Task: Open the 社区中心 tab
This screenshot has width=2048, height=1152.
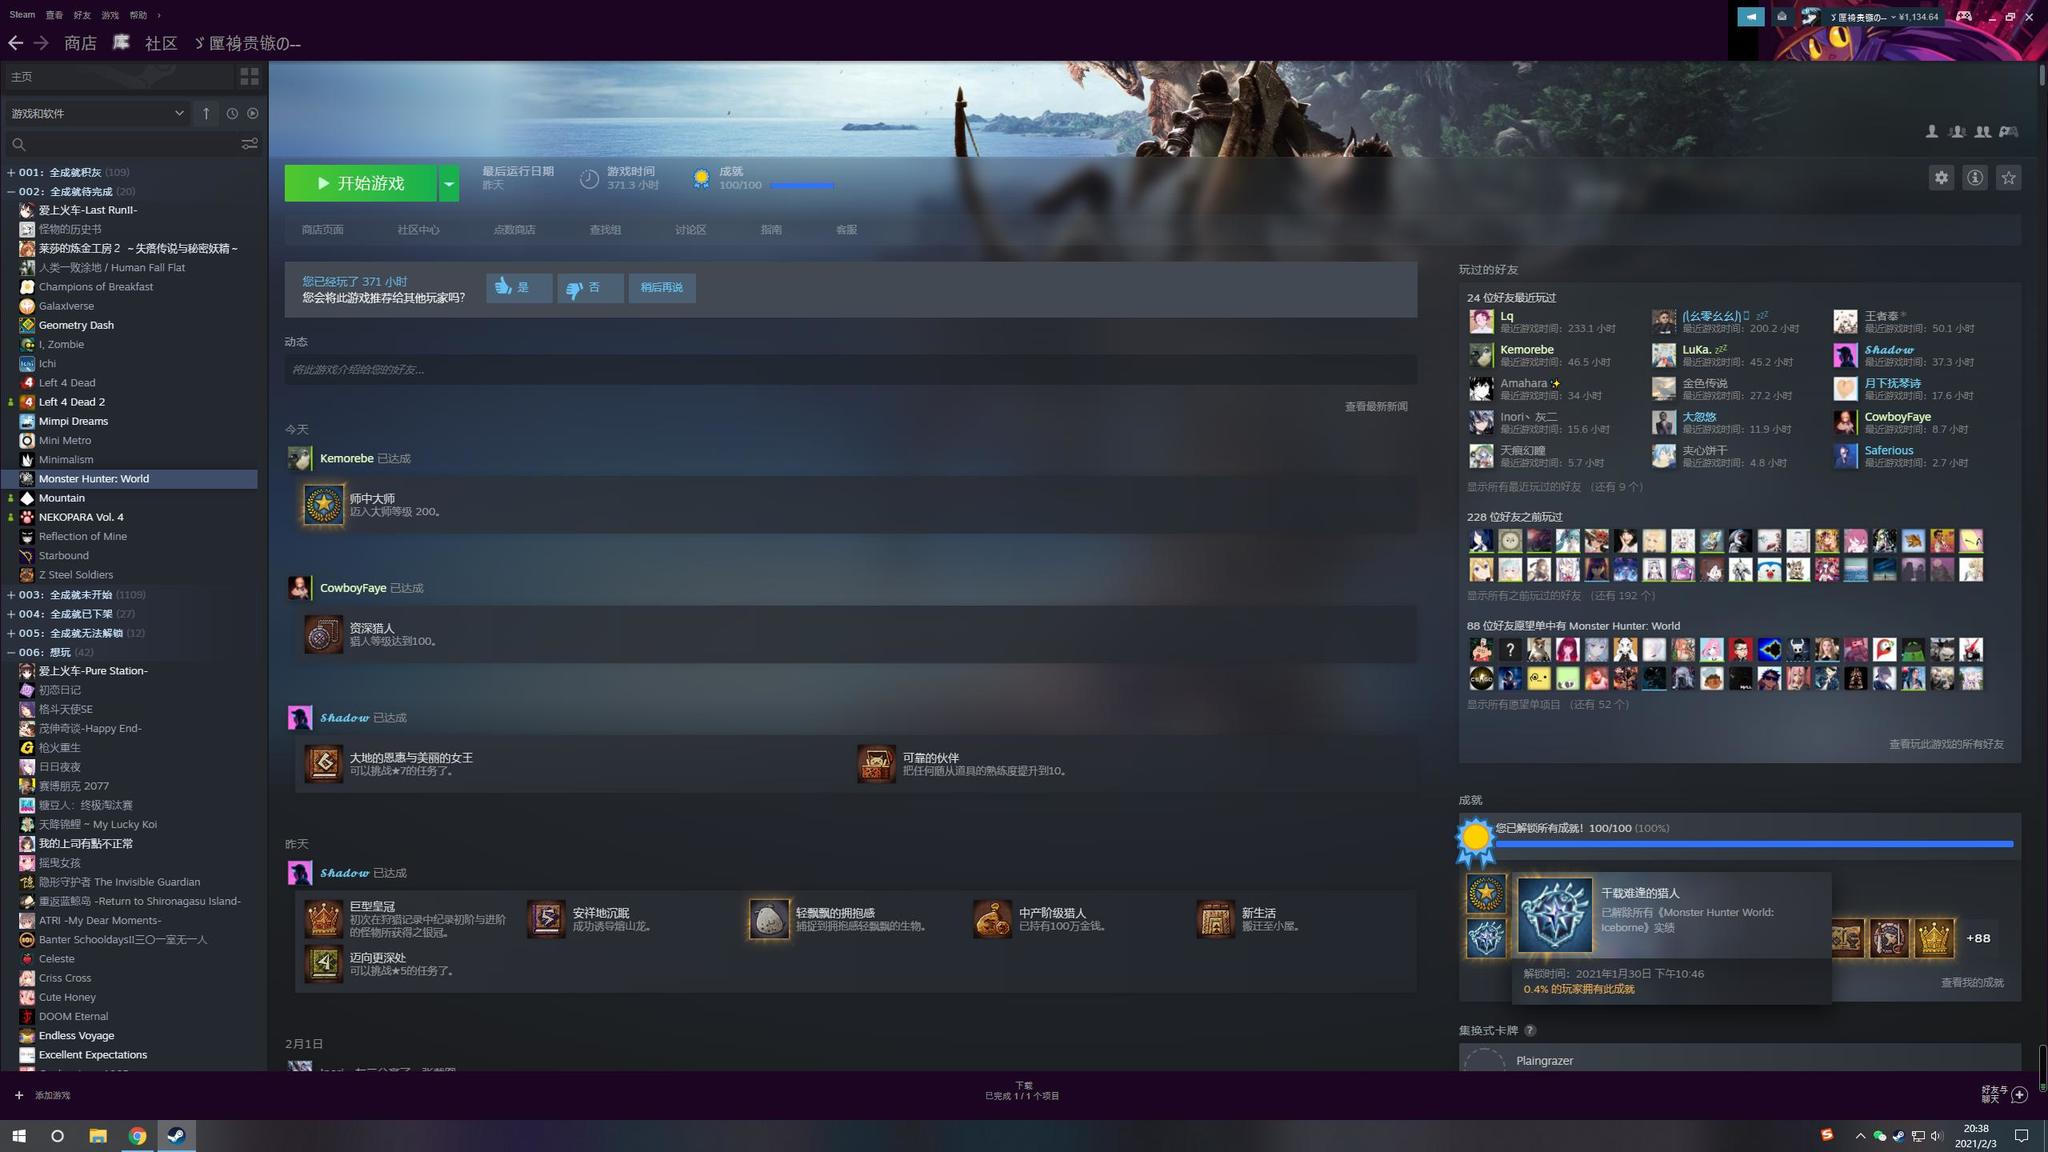Action: pyautogui.click(x=418, y=230)
